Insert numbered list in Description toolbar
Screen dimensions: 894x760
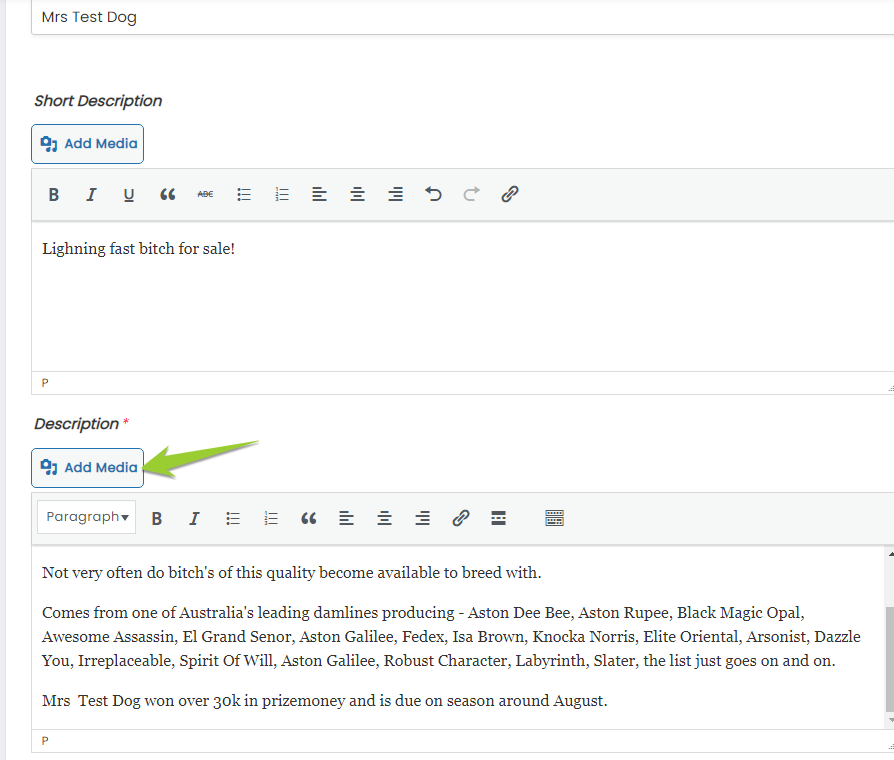click(271, 518)
